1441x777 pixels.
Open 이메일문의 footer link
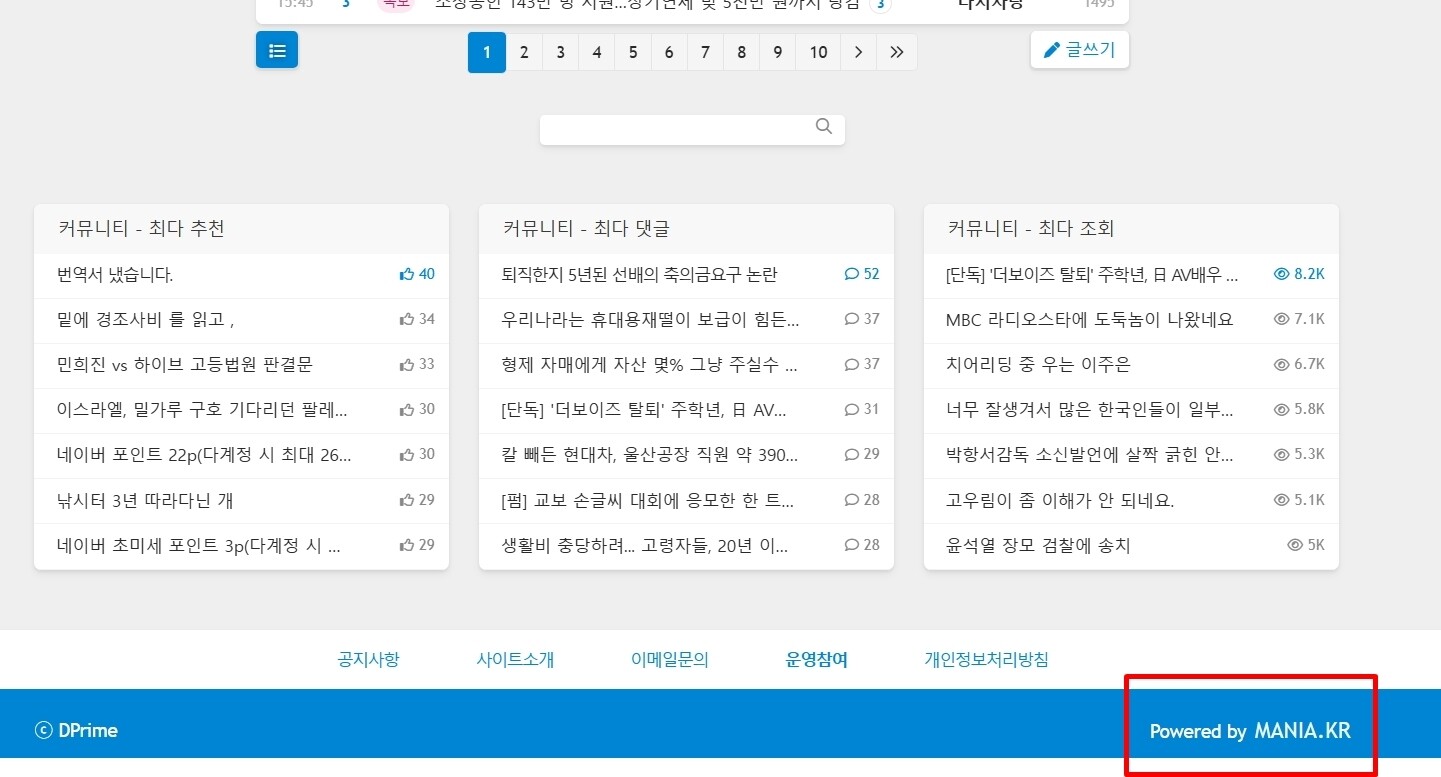point(670,659)
